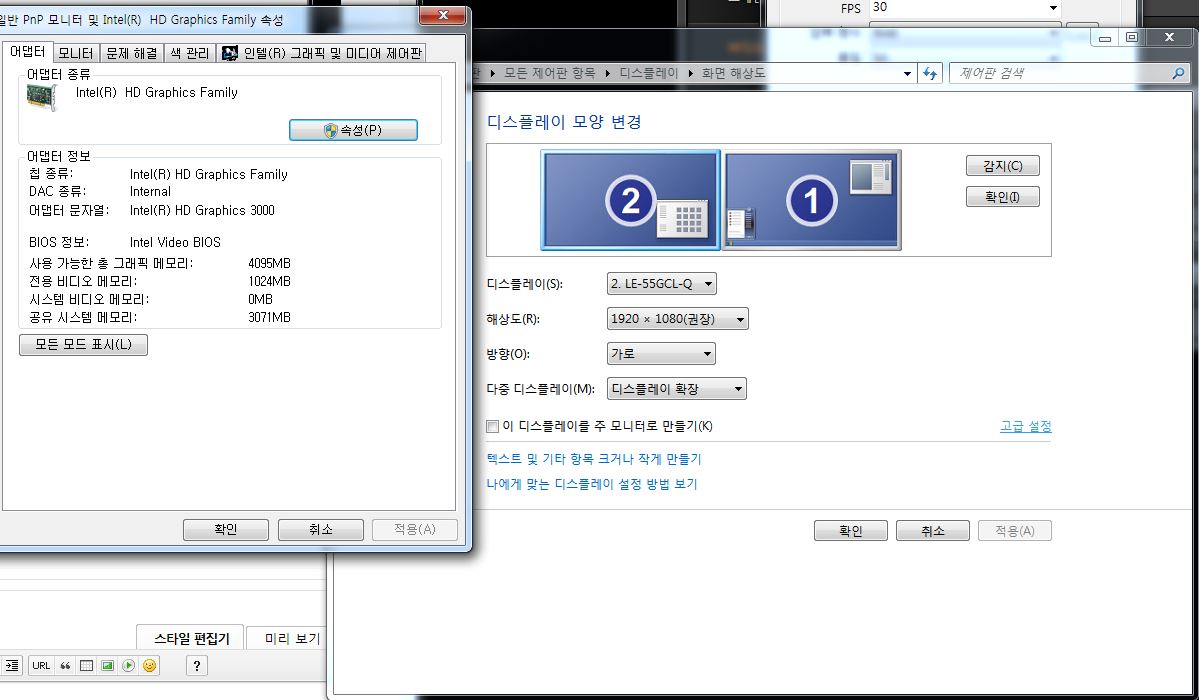Open '텍스트 및 기타 항목 크거나 작게 만들기' link
The image size is (1199, 700).
594,458
